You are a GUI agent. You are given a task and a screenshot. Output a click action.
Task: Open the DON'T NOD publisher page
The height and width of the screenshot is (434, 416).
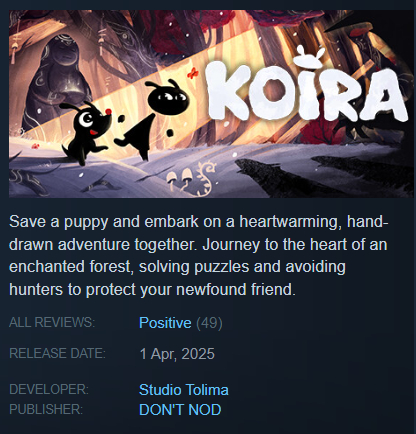click(x=180, y=410)
